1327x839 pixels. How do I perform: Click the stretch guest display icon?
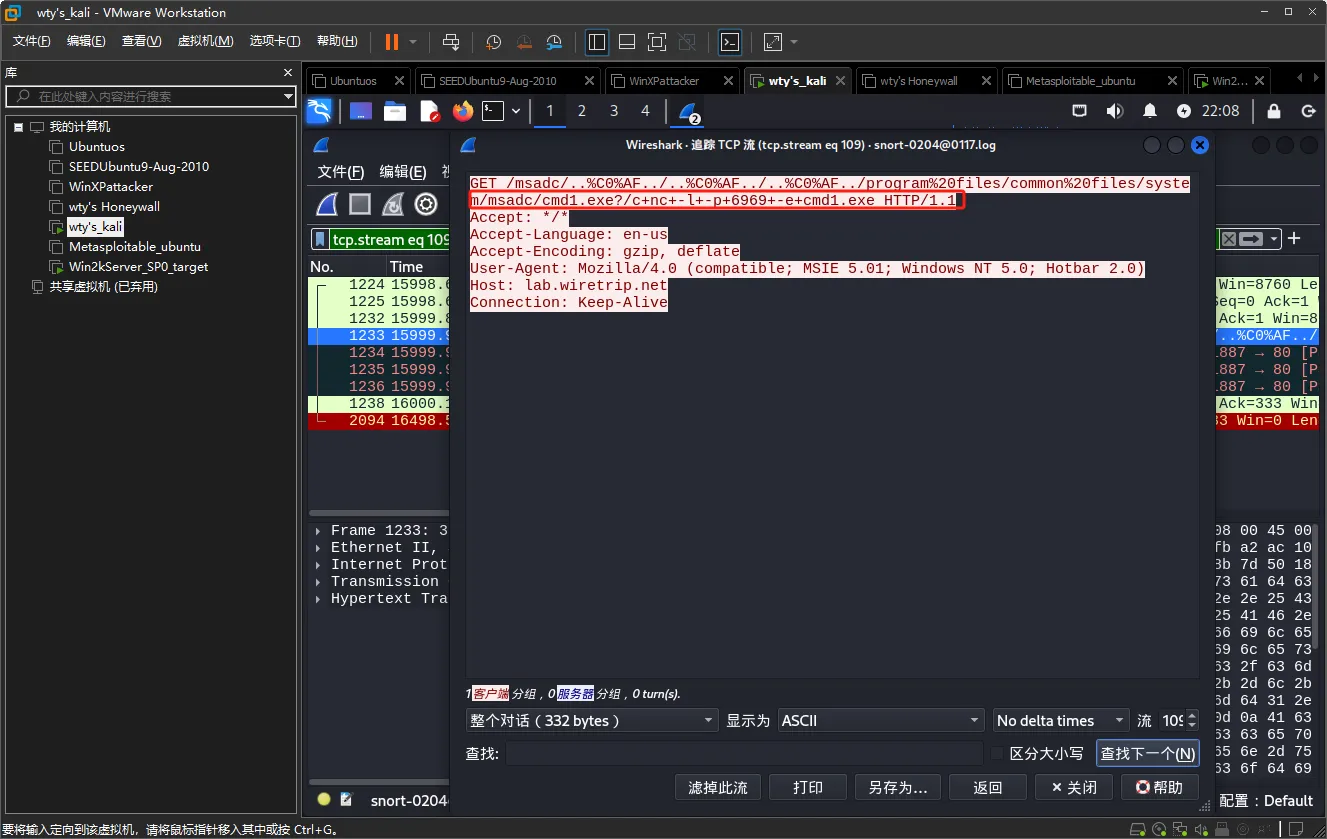point(773,42)
